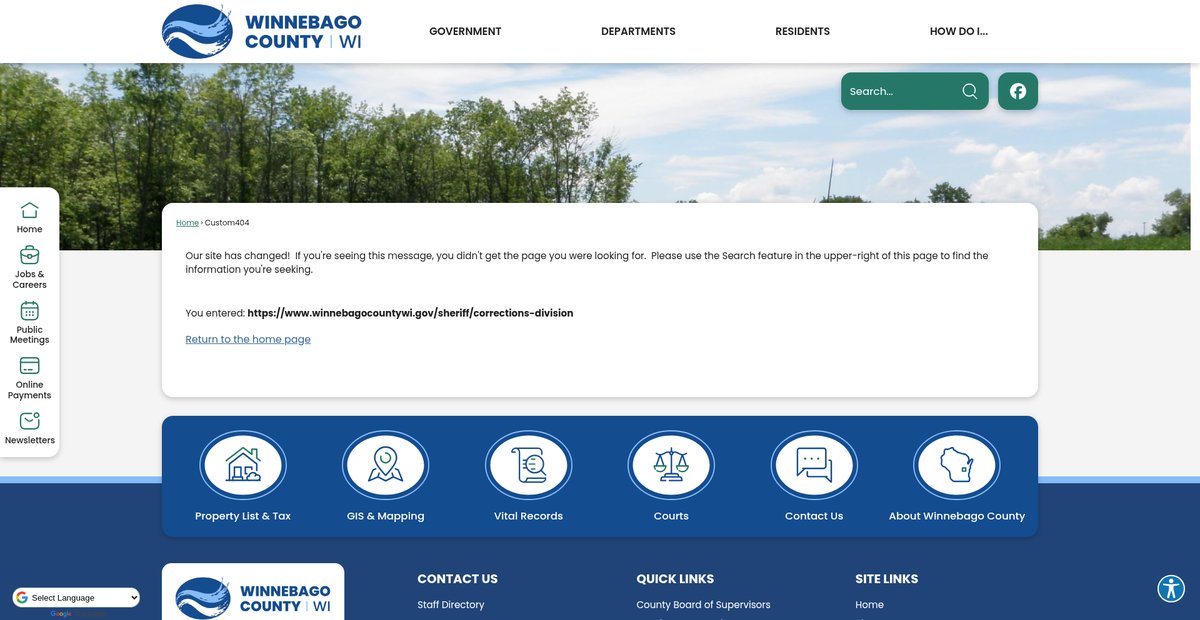The width and height of the screenshot is (1200, 620).
Task: Click the Custom404 breadcrumb text
Action: click(227, 223)
